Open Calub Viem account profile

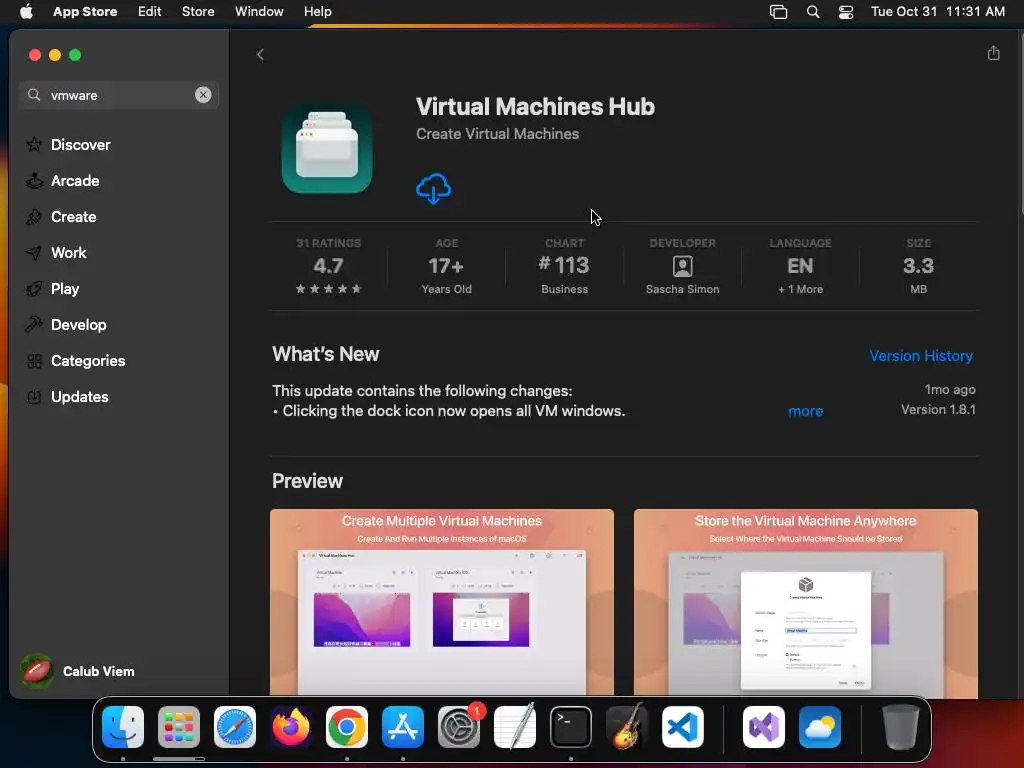tap(77, 671)
